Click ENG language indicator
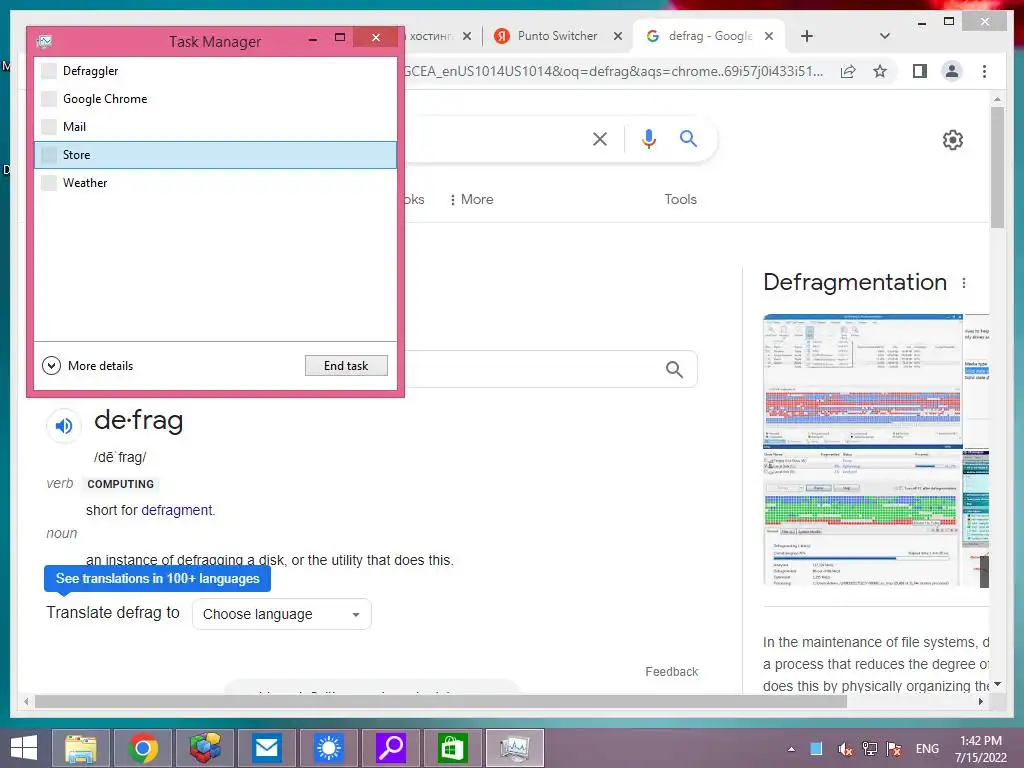The image size is (1024, 768). (x=927, y=749)
